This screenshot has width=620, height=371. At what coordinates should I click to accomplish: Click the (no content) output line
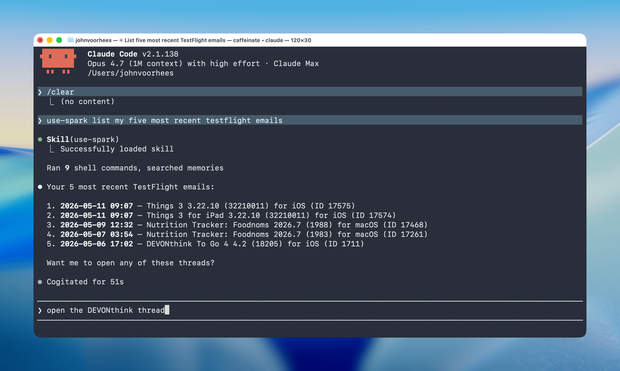[x=87, y=102]
